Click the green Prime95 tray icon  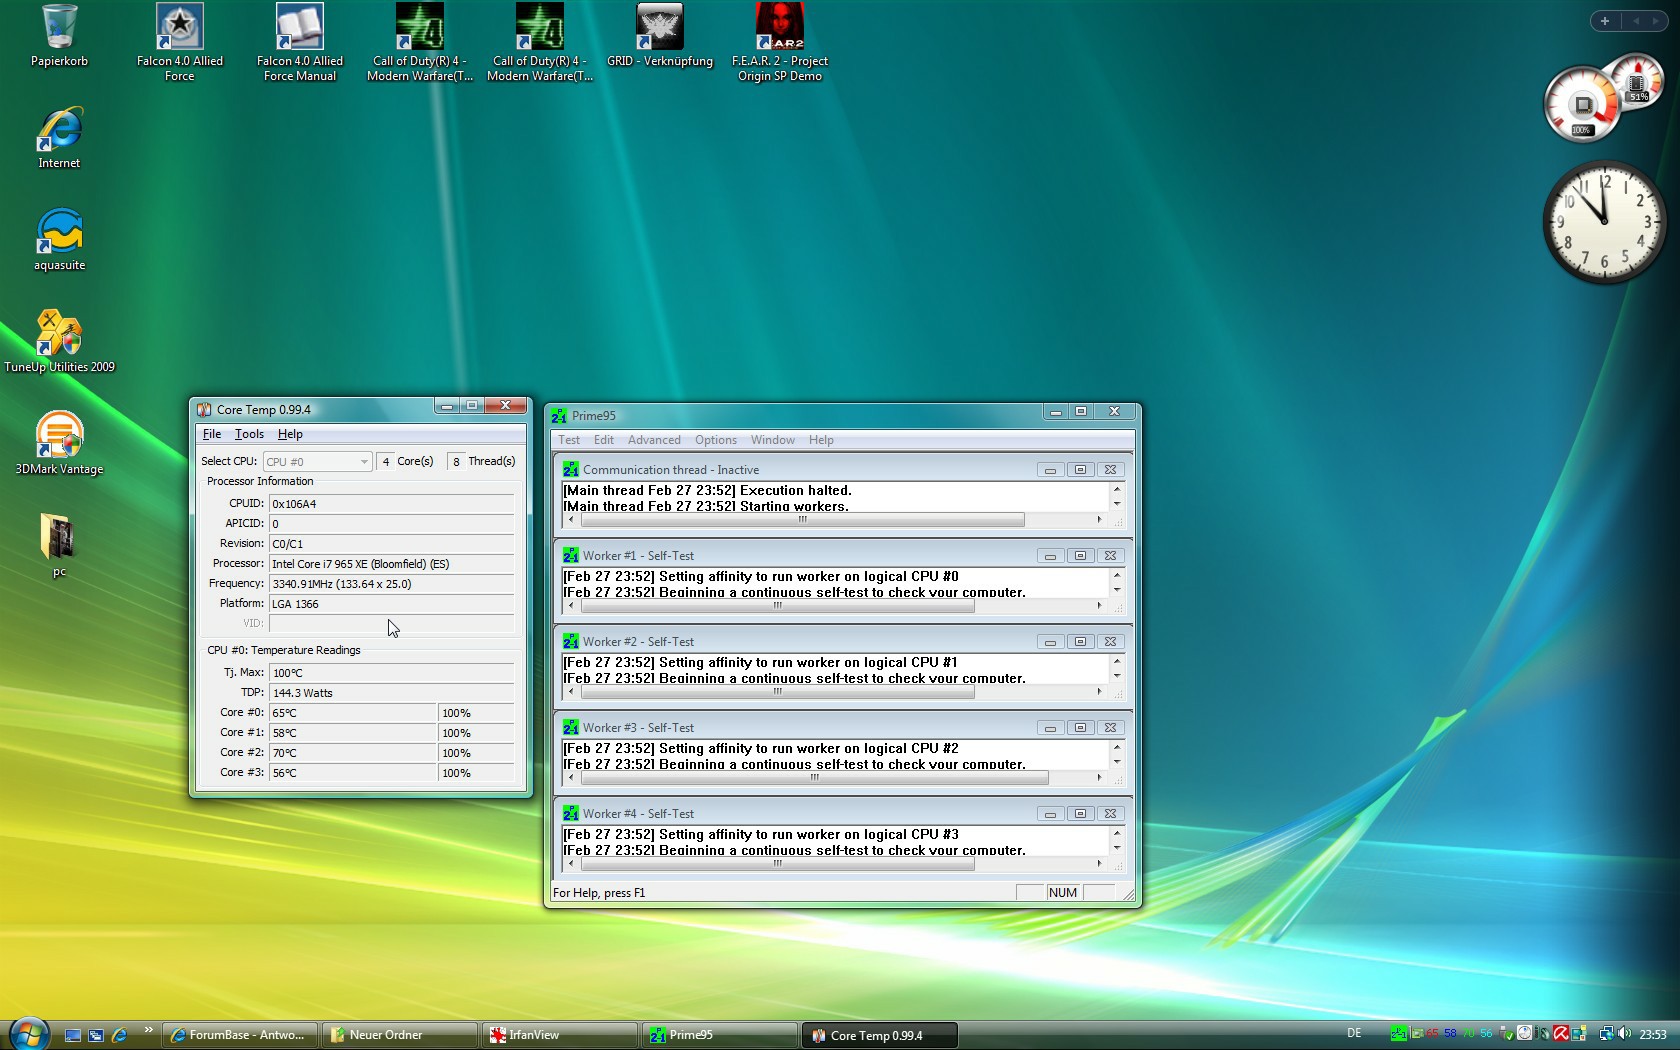(1398, 1034)
